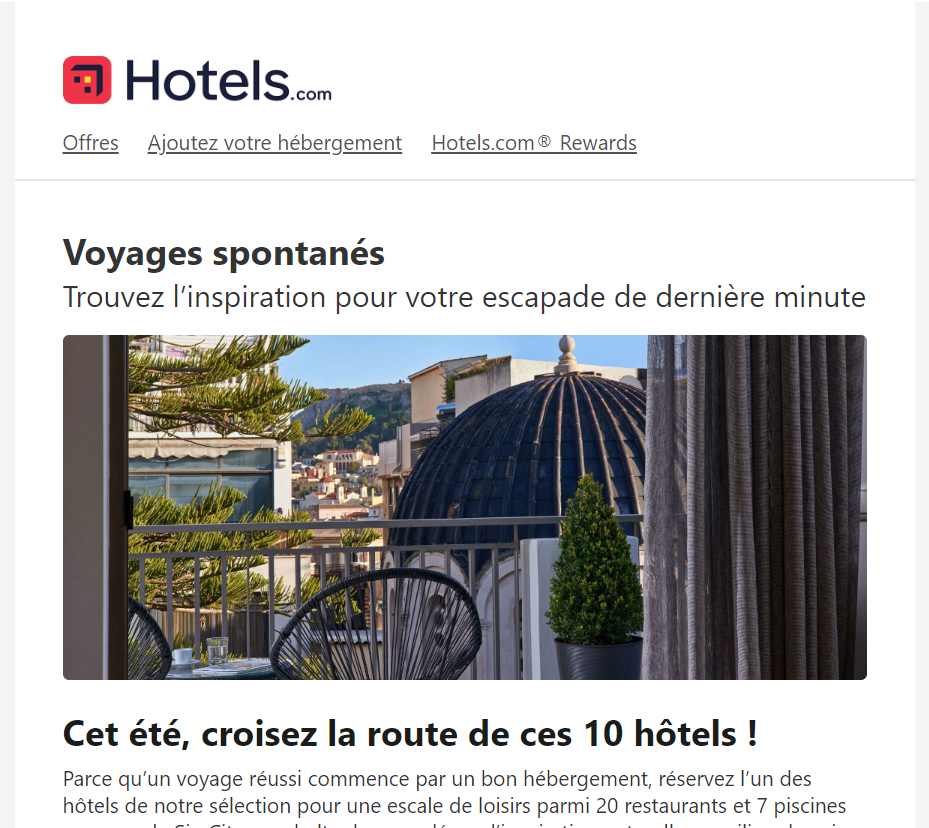Go to Hotels.com Rewards link
The width and height of the screenshot is (929, 828).
(x=534, y=143)
